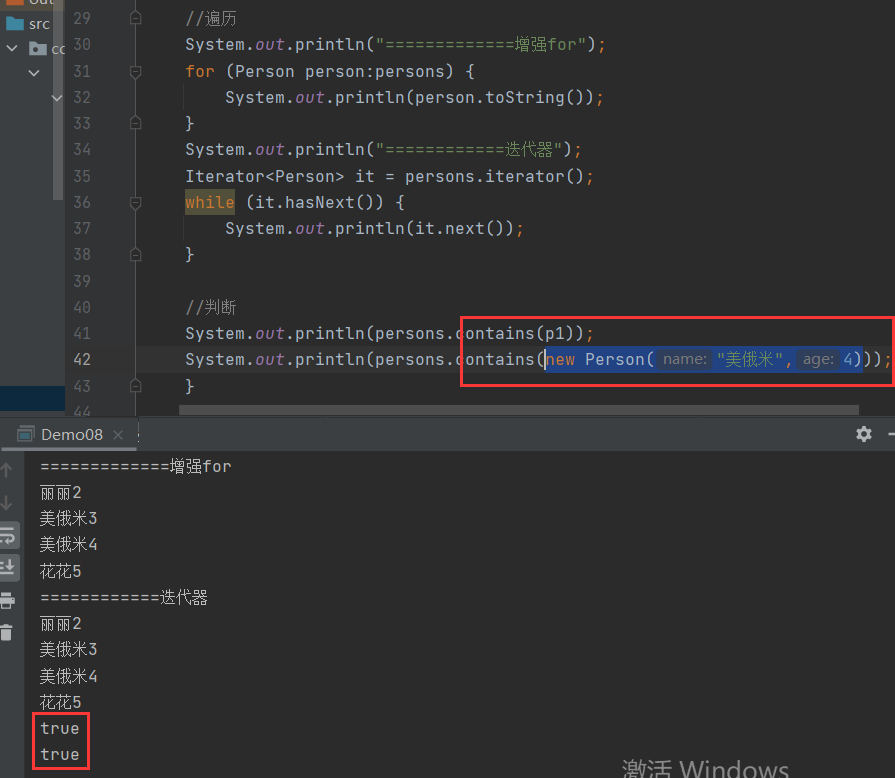Click the print console output icon
The width and height of the screenshot is (895, 778).
pyautogui.click(x=7, y=600)
